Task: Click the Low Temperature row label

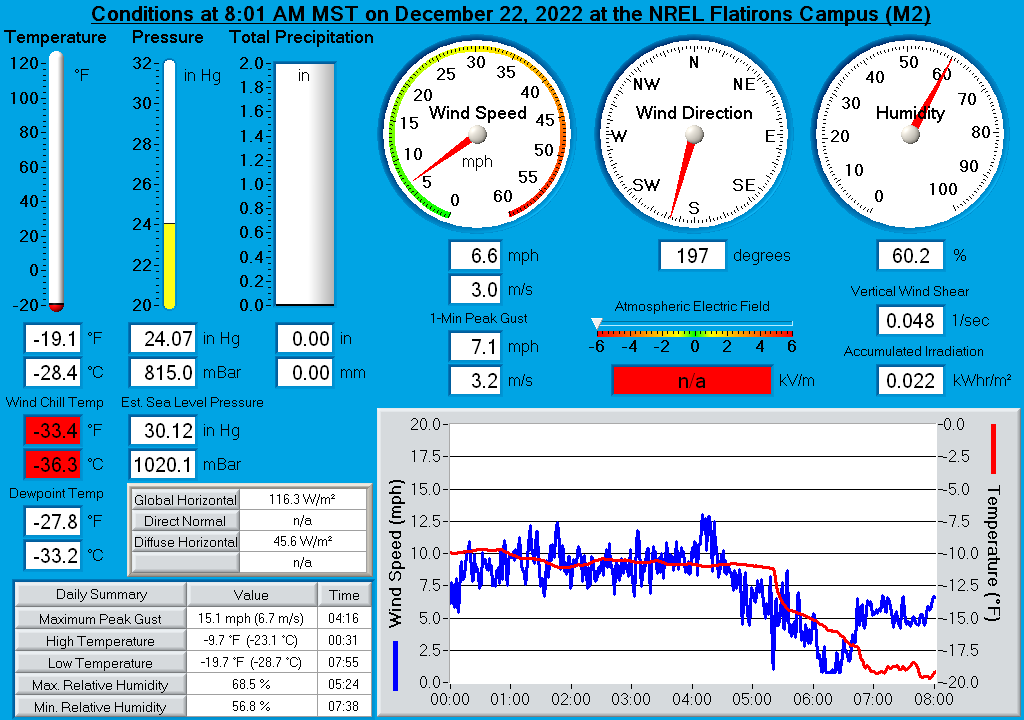Action: [x=101, y=663]
